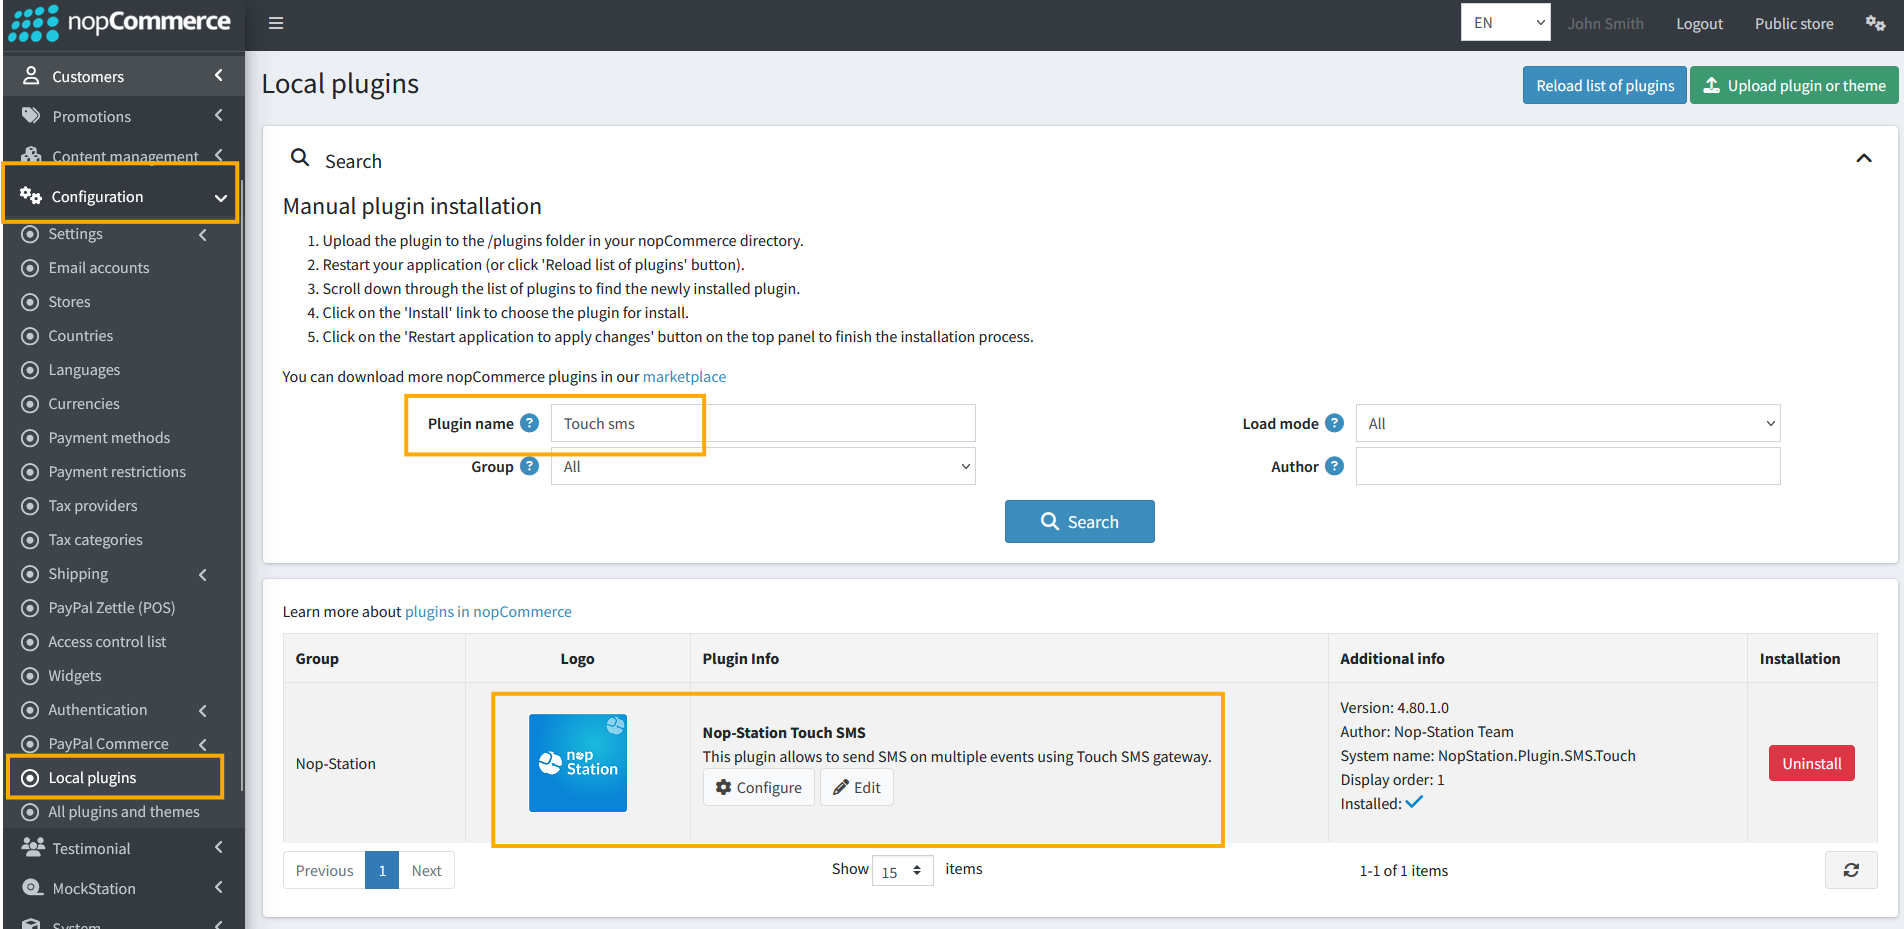Image resolution: width=1904 pixels, height=929 pixels.
Task: Follow the marketplace link
Action: 685,377
